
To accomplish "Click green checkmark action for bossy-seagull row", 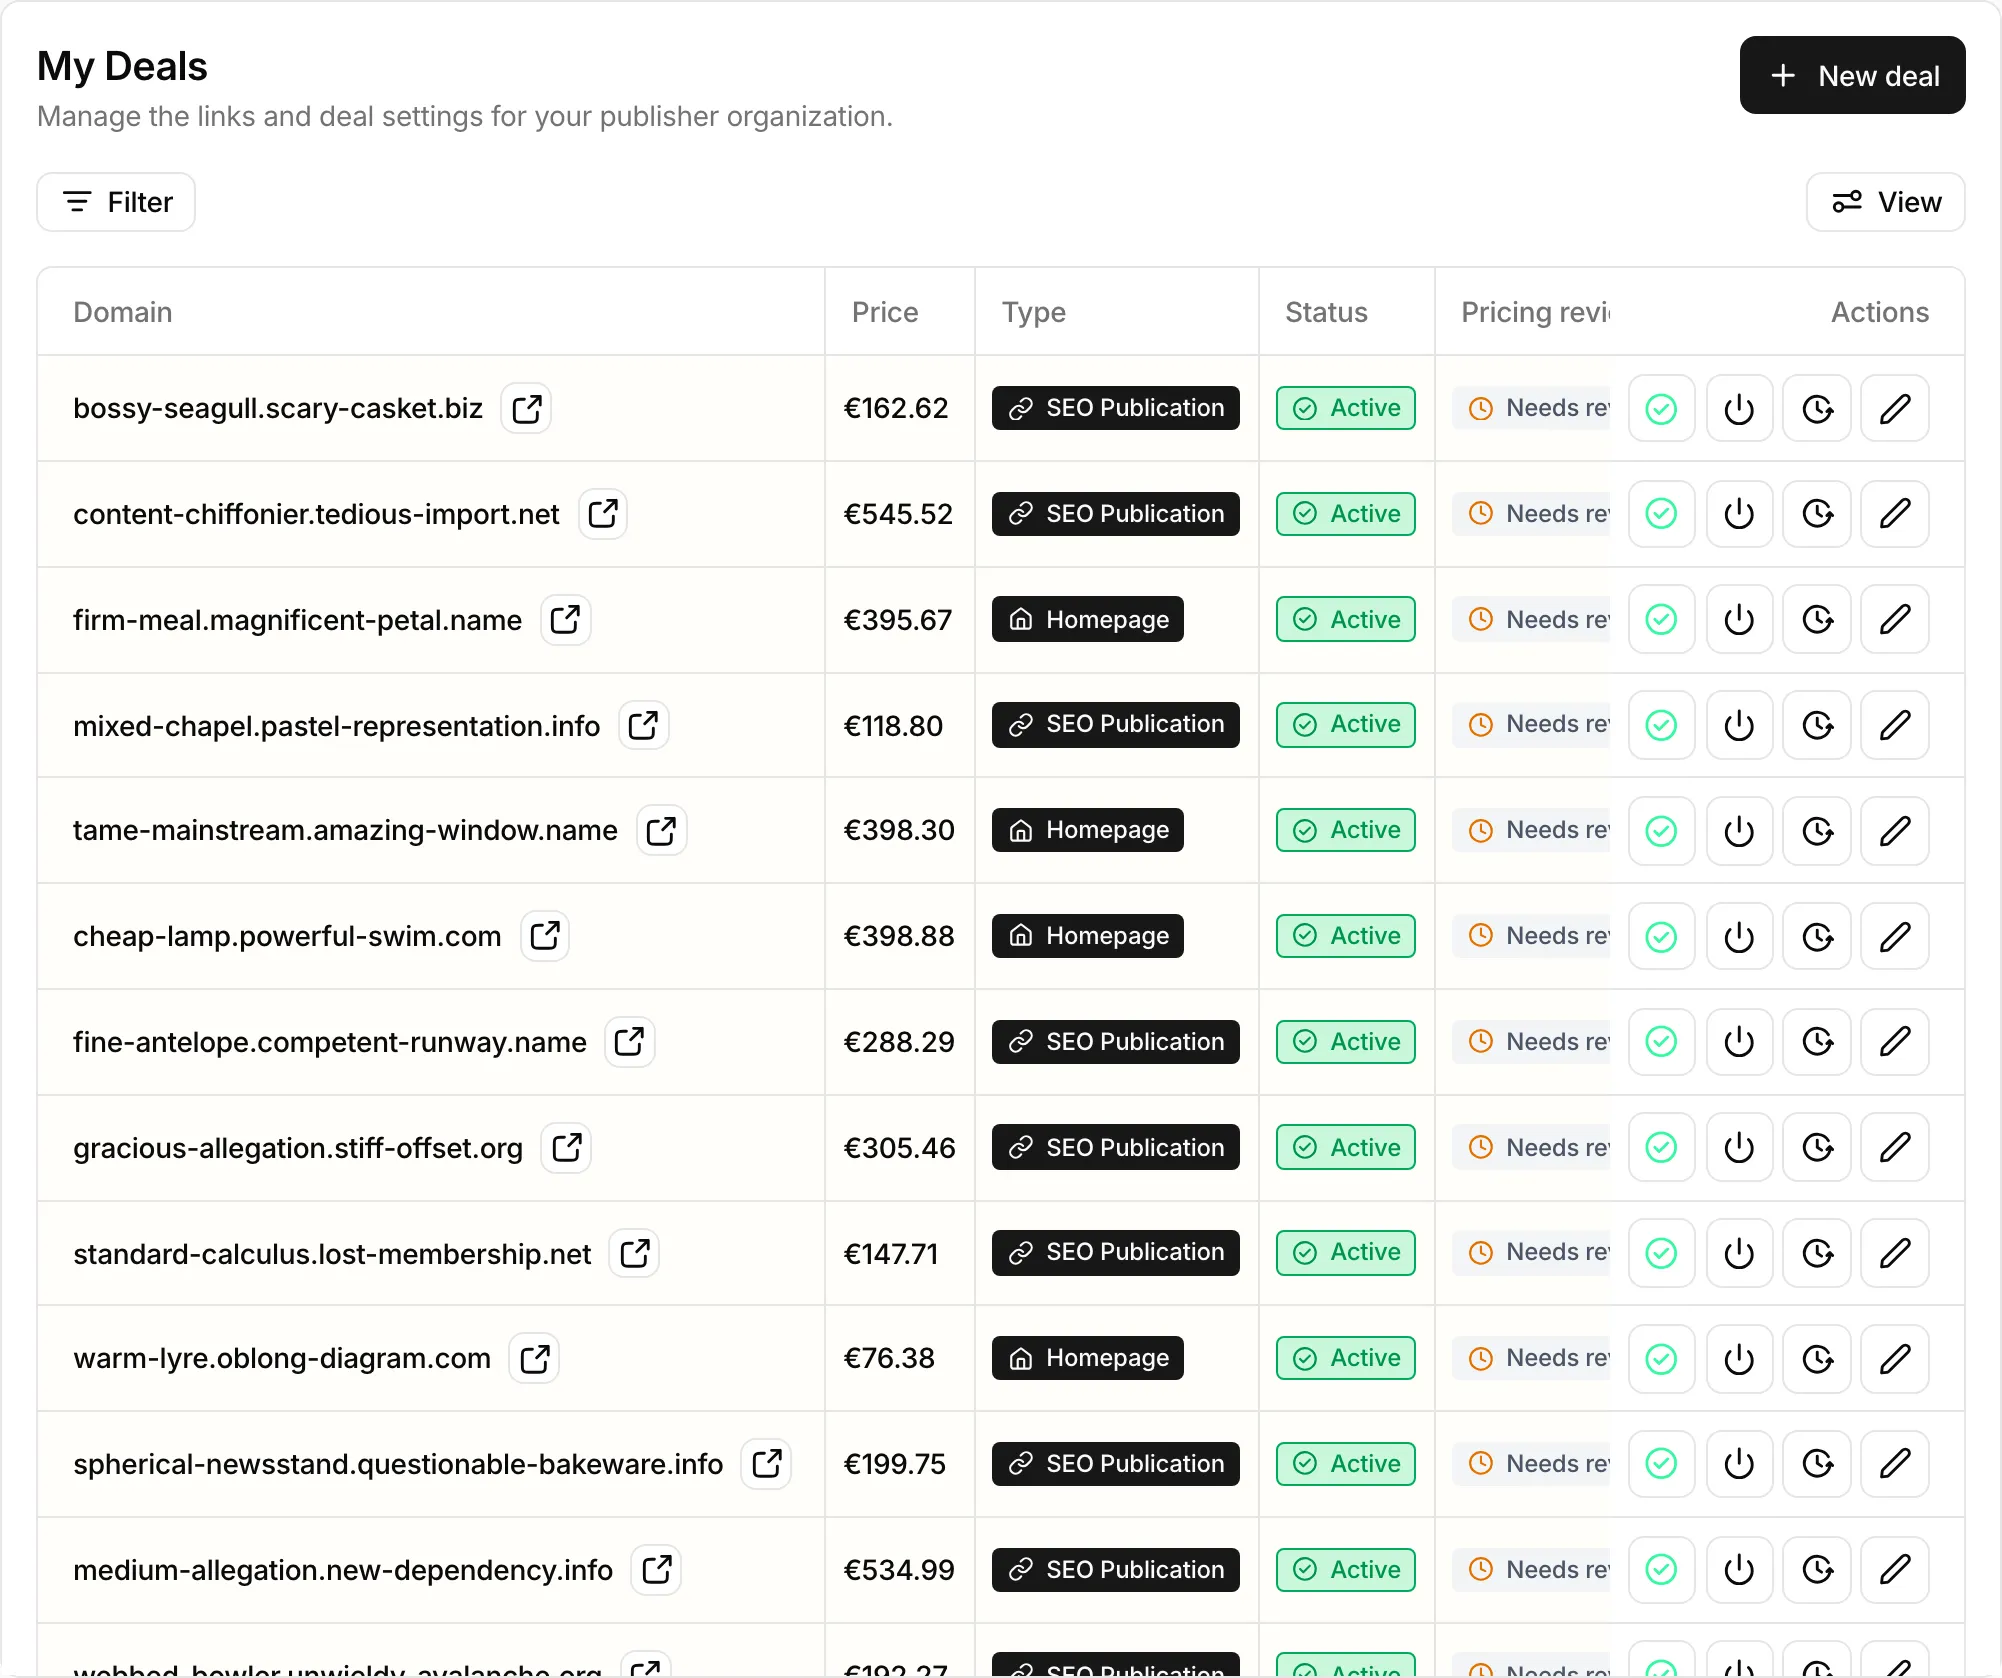I will click(x=1661, y=408).
